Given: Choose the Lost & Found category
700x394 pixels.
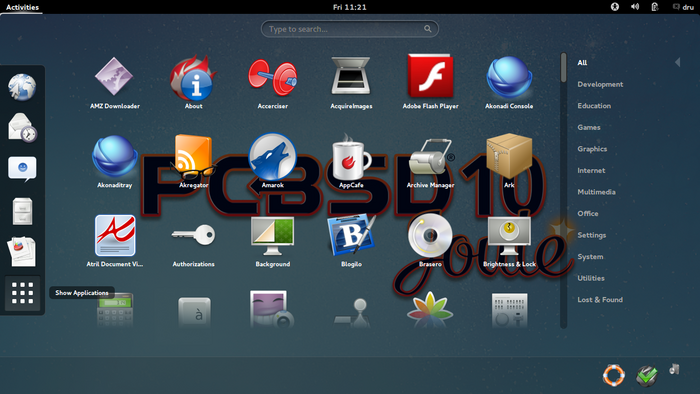Looking at the screenshot, I should [600, 299].
